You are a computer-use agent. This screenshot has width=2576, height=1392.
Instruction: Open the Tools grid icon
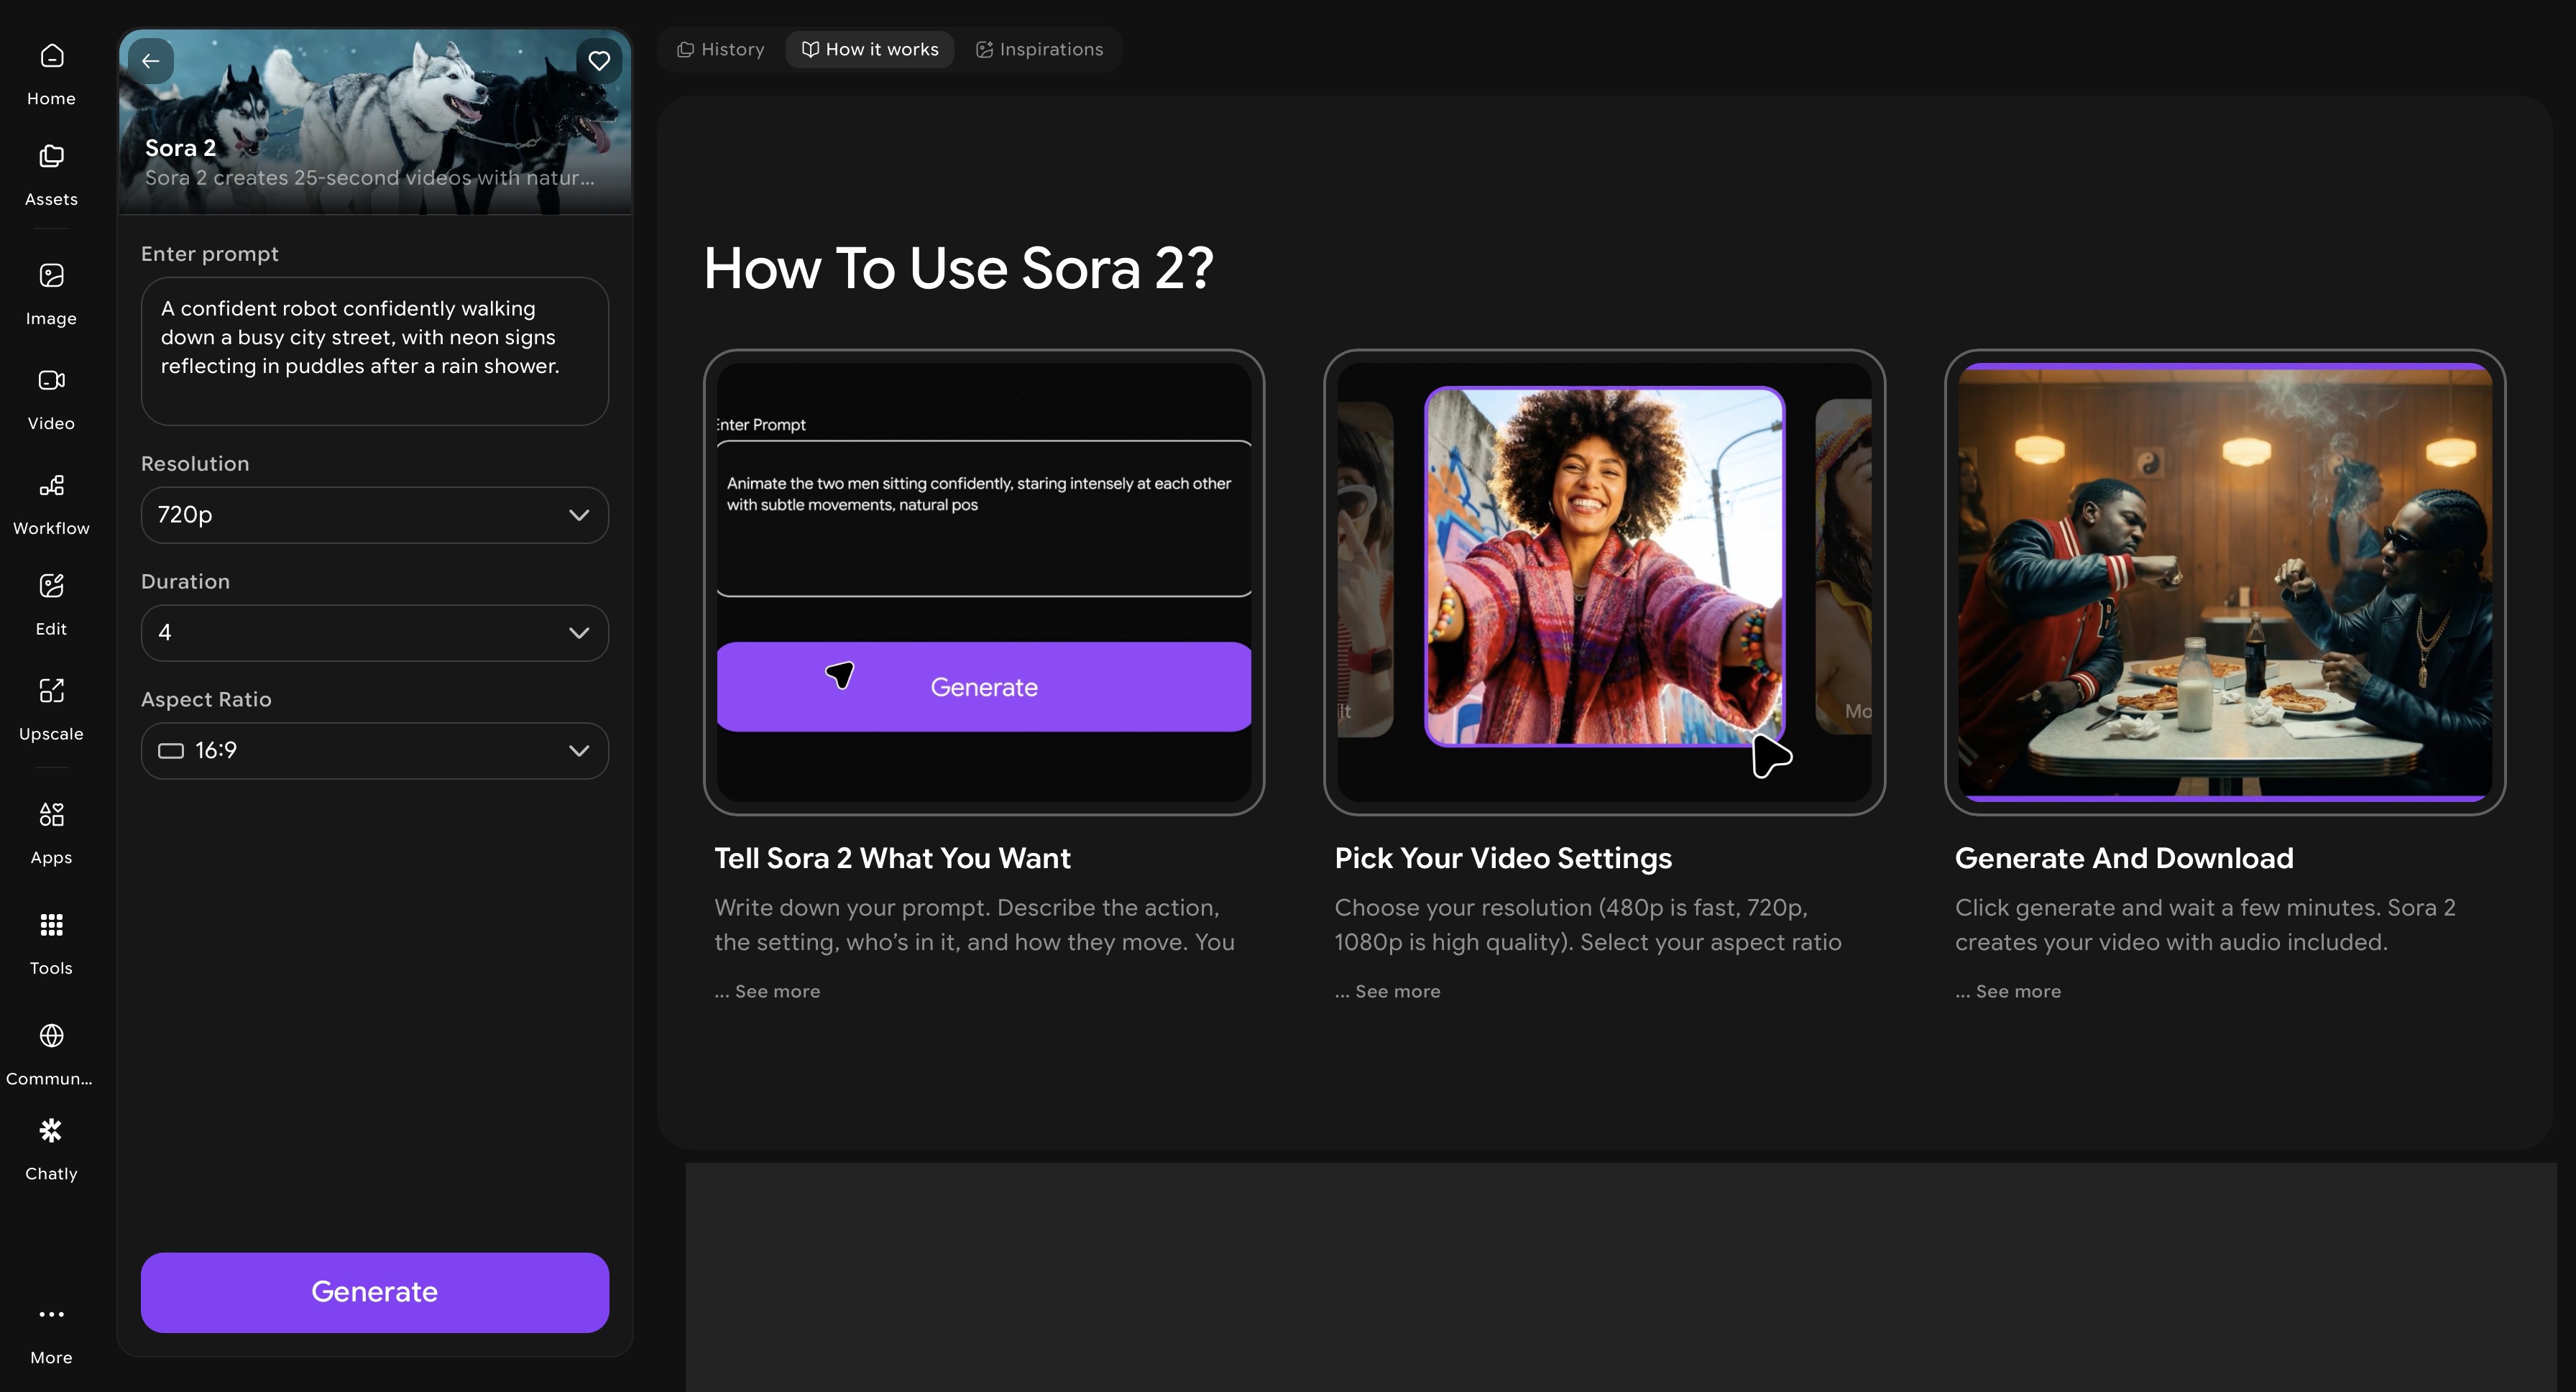pos(51,925)
